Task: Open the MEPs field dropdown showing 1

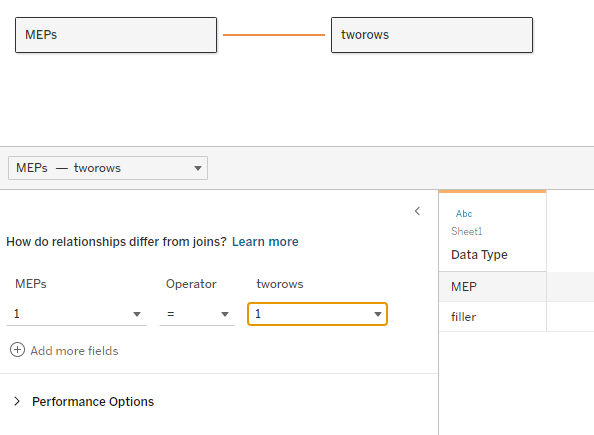Action: click(x=77, y=314)
